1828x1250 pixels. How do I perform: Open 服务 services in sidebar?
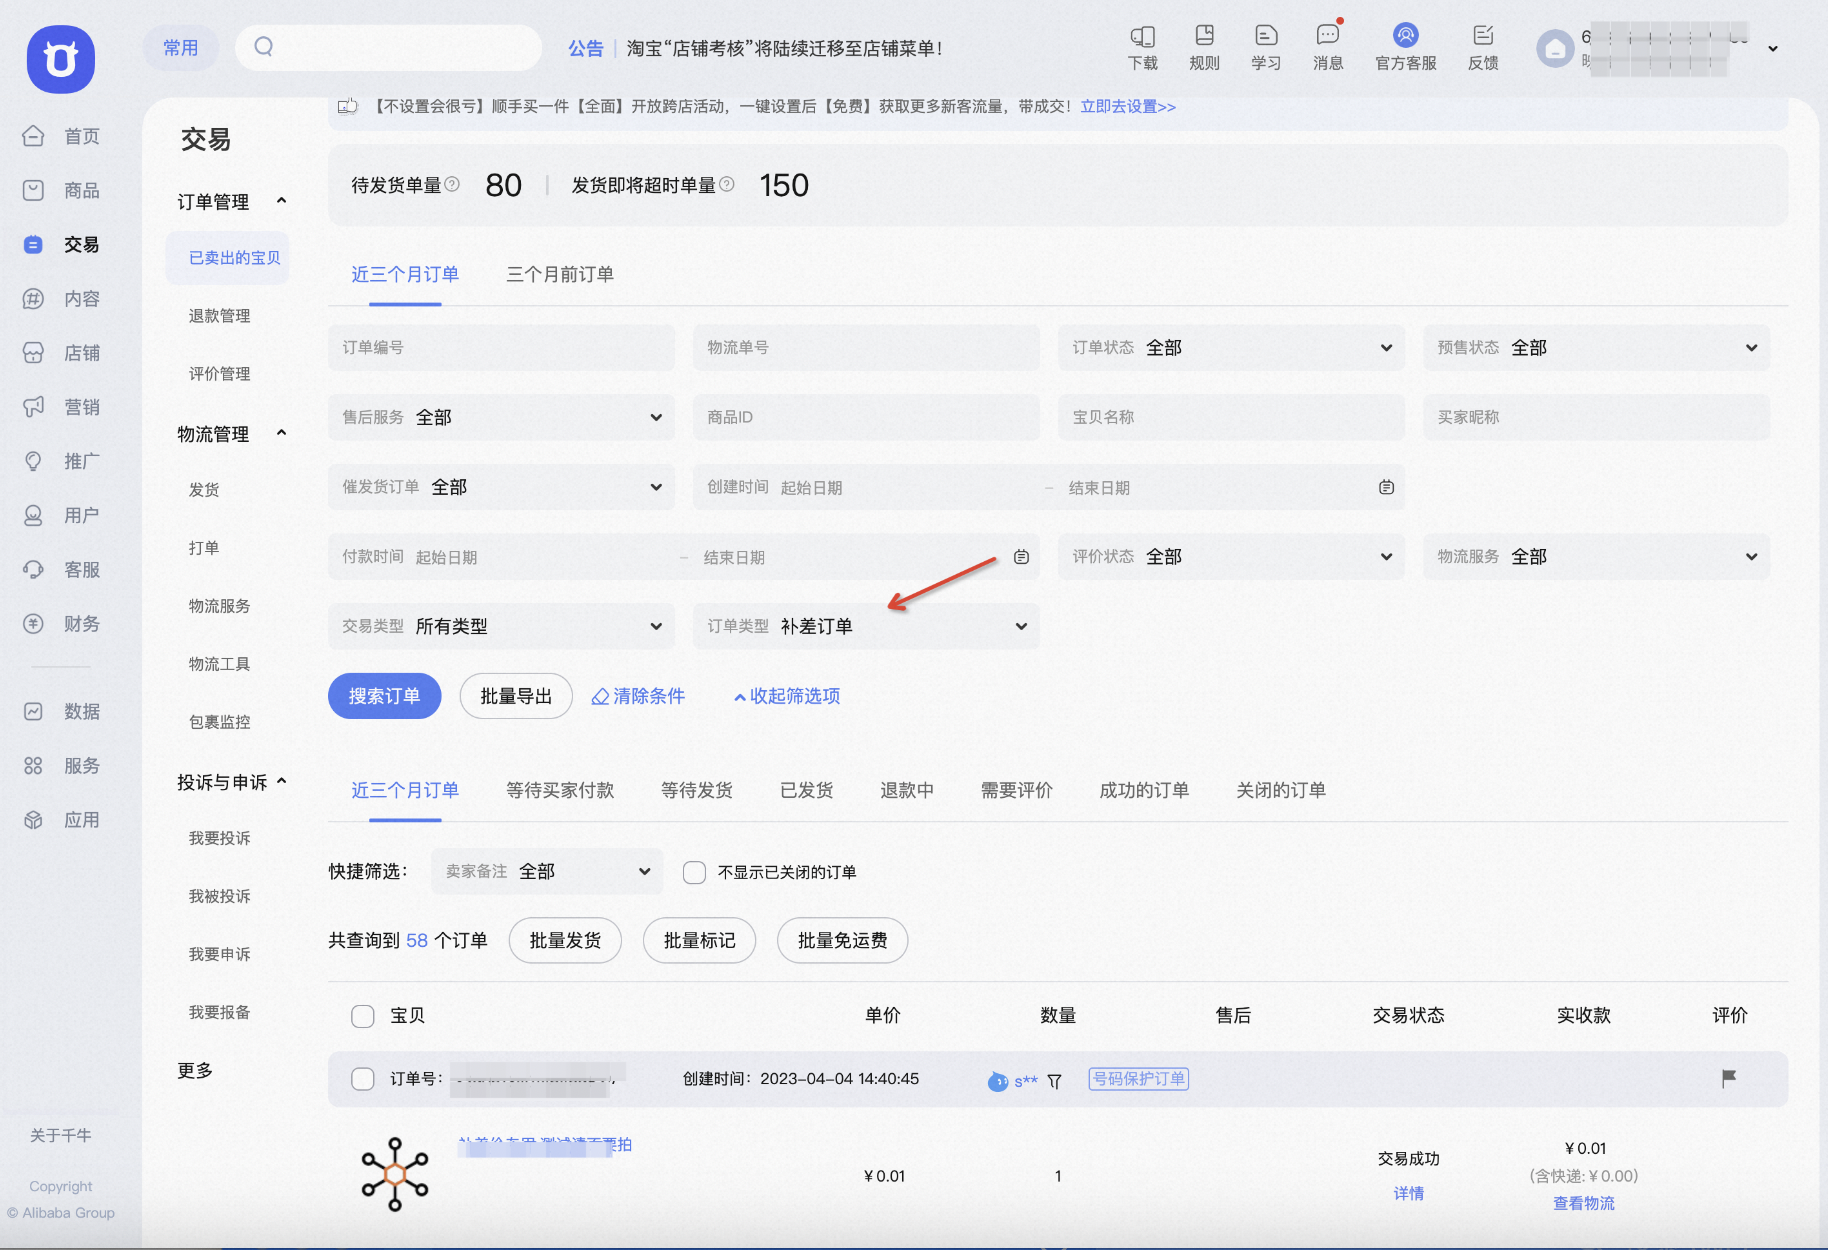point(62,765)
